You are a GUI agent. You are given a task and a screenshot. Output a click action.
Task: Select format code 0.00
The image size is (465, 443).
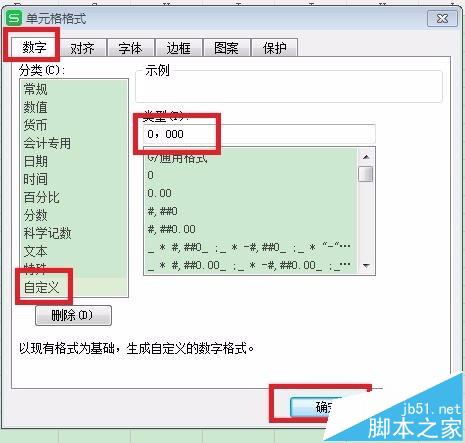click(x=251, y=193)
